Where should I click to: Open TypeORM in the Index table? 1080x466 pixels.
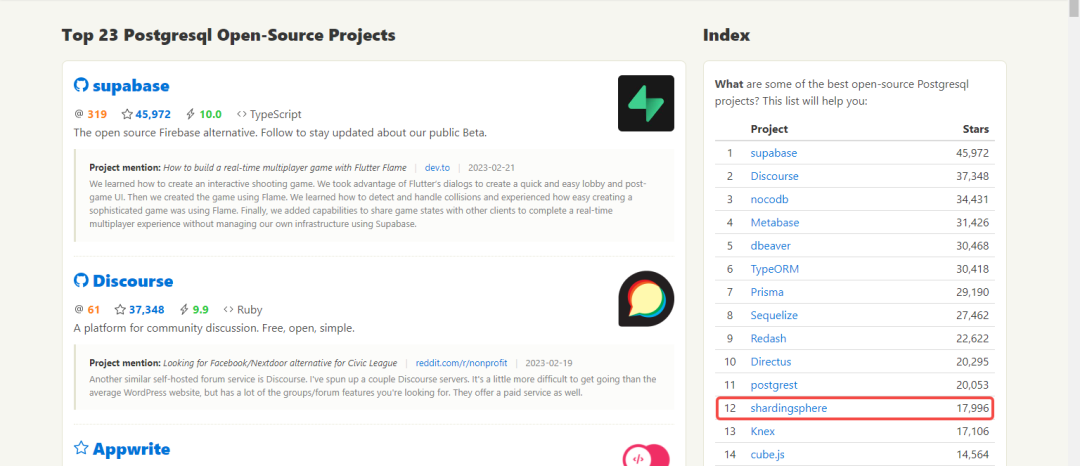pos(775,269)
